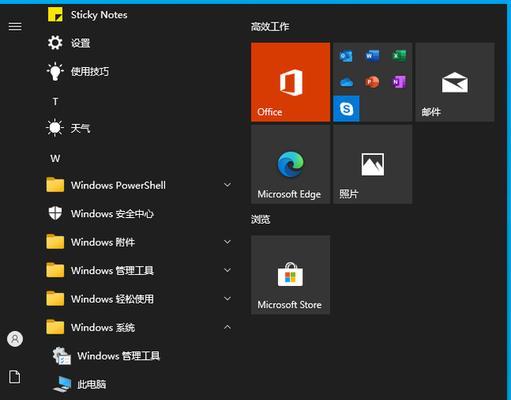Open 天气 sun icon

coord(55,128)
